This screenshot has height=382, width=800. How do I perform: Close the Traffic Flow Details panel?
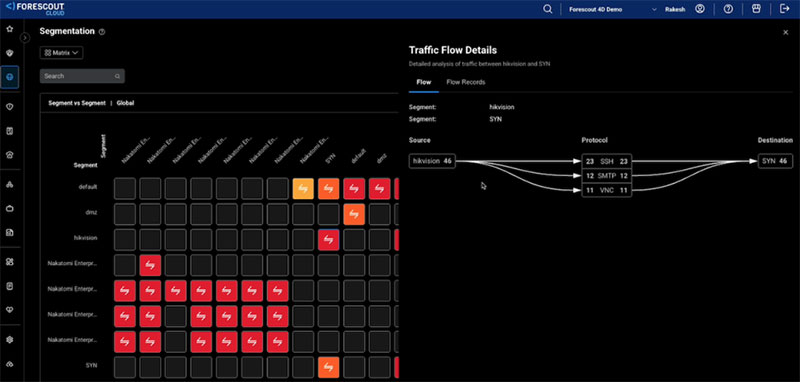[786, 32]
